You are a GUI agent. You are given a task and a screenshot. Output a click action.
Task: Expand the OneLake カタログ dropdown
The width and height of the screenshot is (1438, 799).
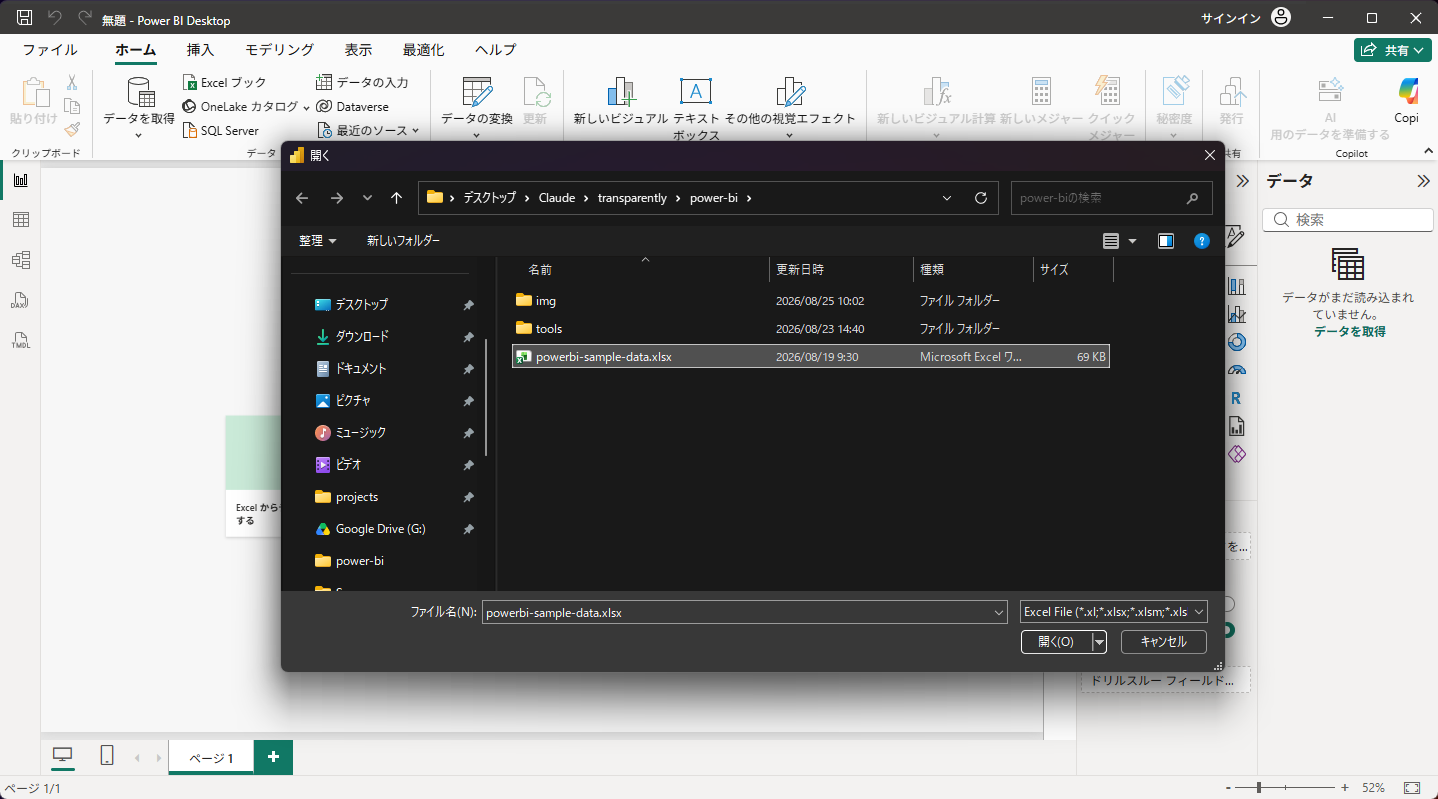[306, 107]
